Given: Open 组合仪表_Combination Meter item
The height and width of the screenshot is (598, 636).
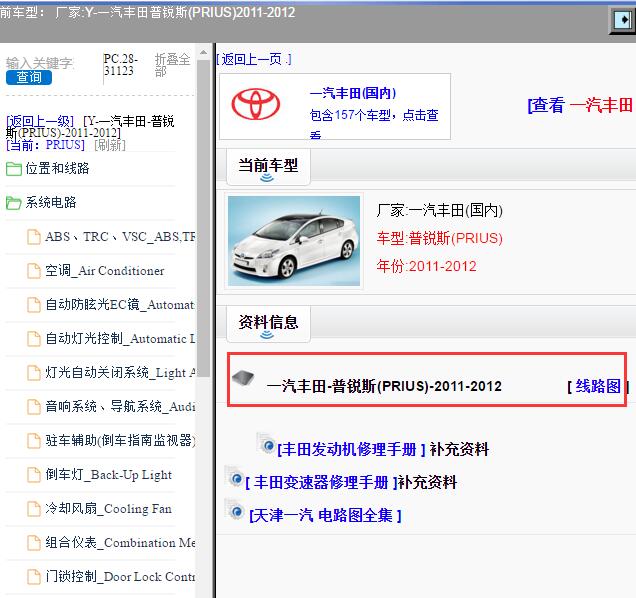Looking at the screenshot, I should pyautogui.click(x=120, y=542).
